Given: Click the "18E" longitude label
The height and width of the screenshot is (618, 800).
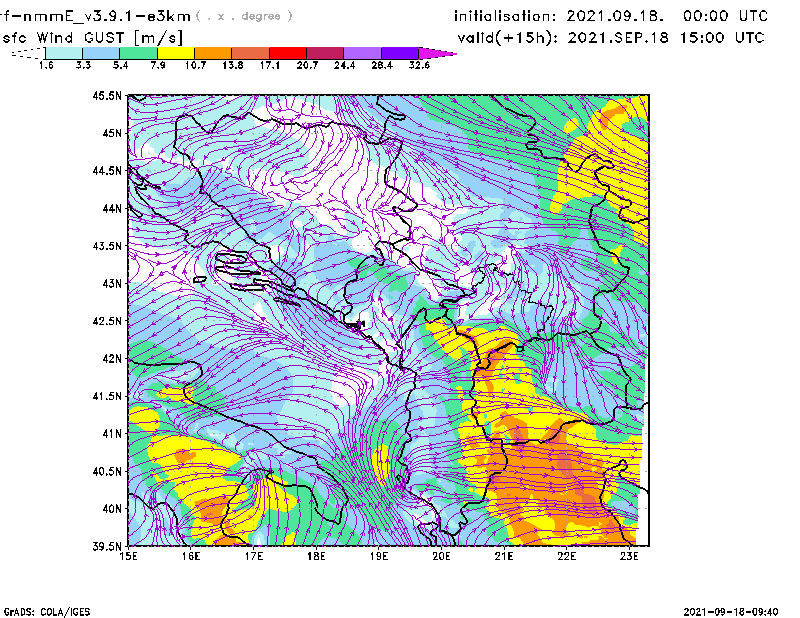Looking at the screenshot, I should click(x=316, y=556).
